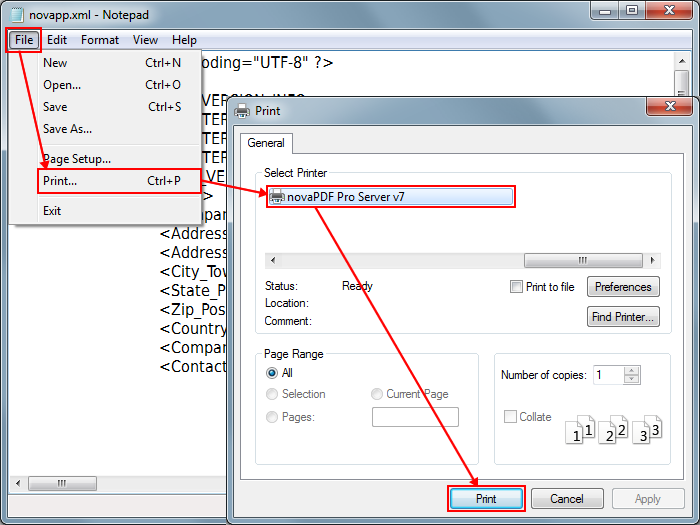The image size is (700, 525).
Task: Open the View menu
Action: (x=145, y=40)
